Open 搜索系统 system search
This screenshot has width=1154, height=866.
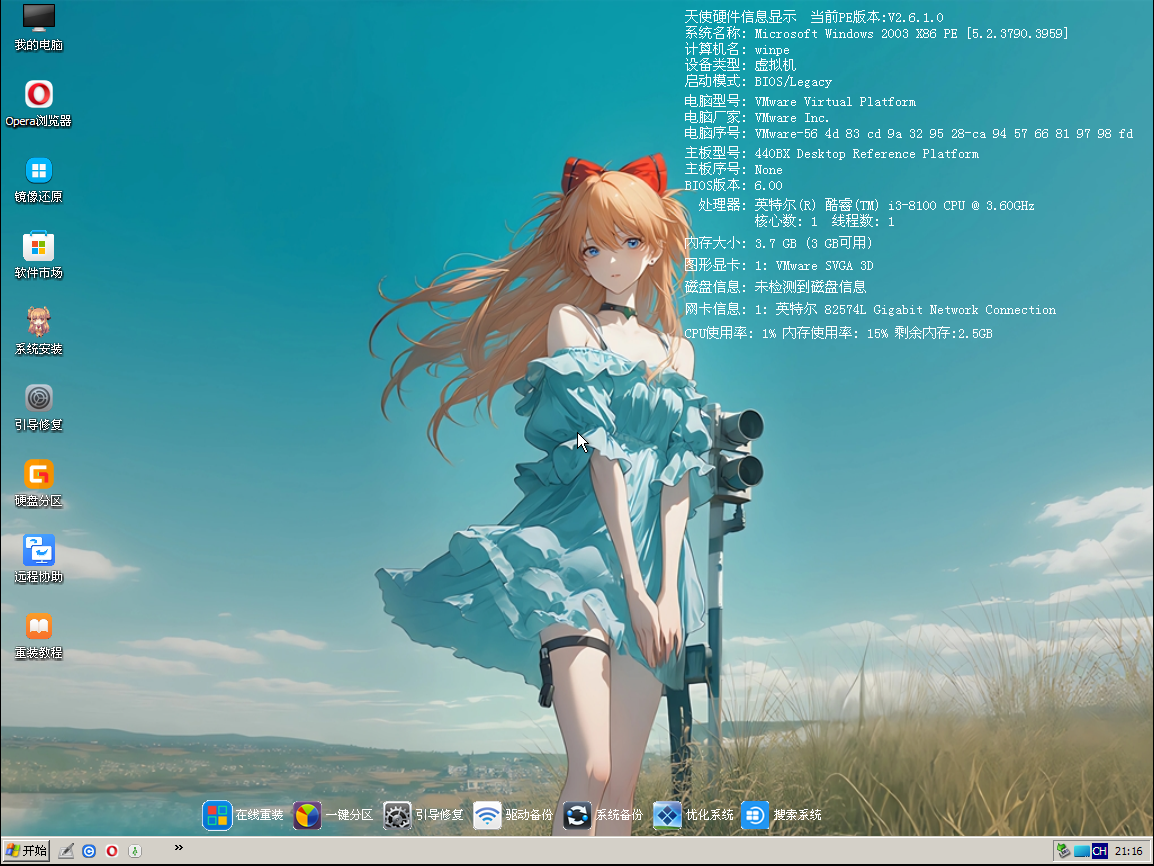(x=755, y=815)
